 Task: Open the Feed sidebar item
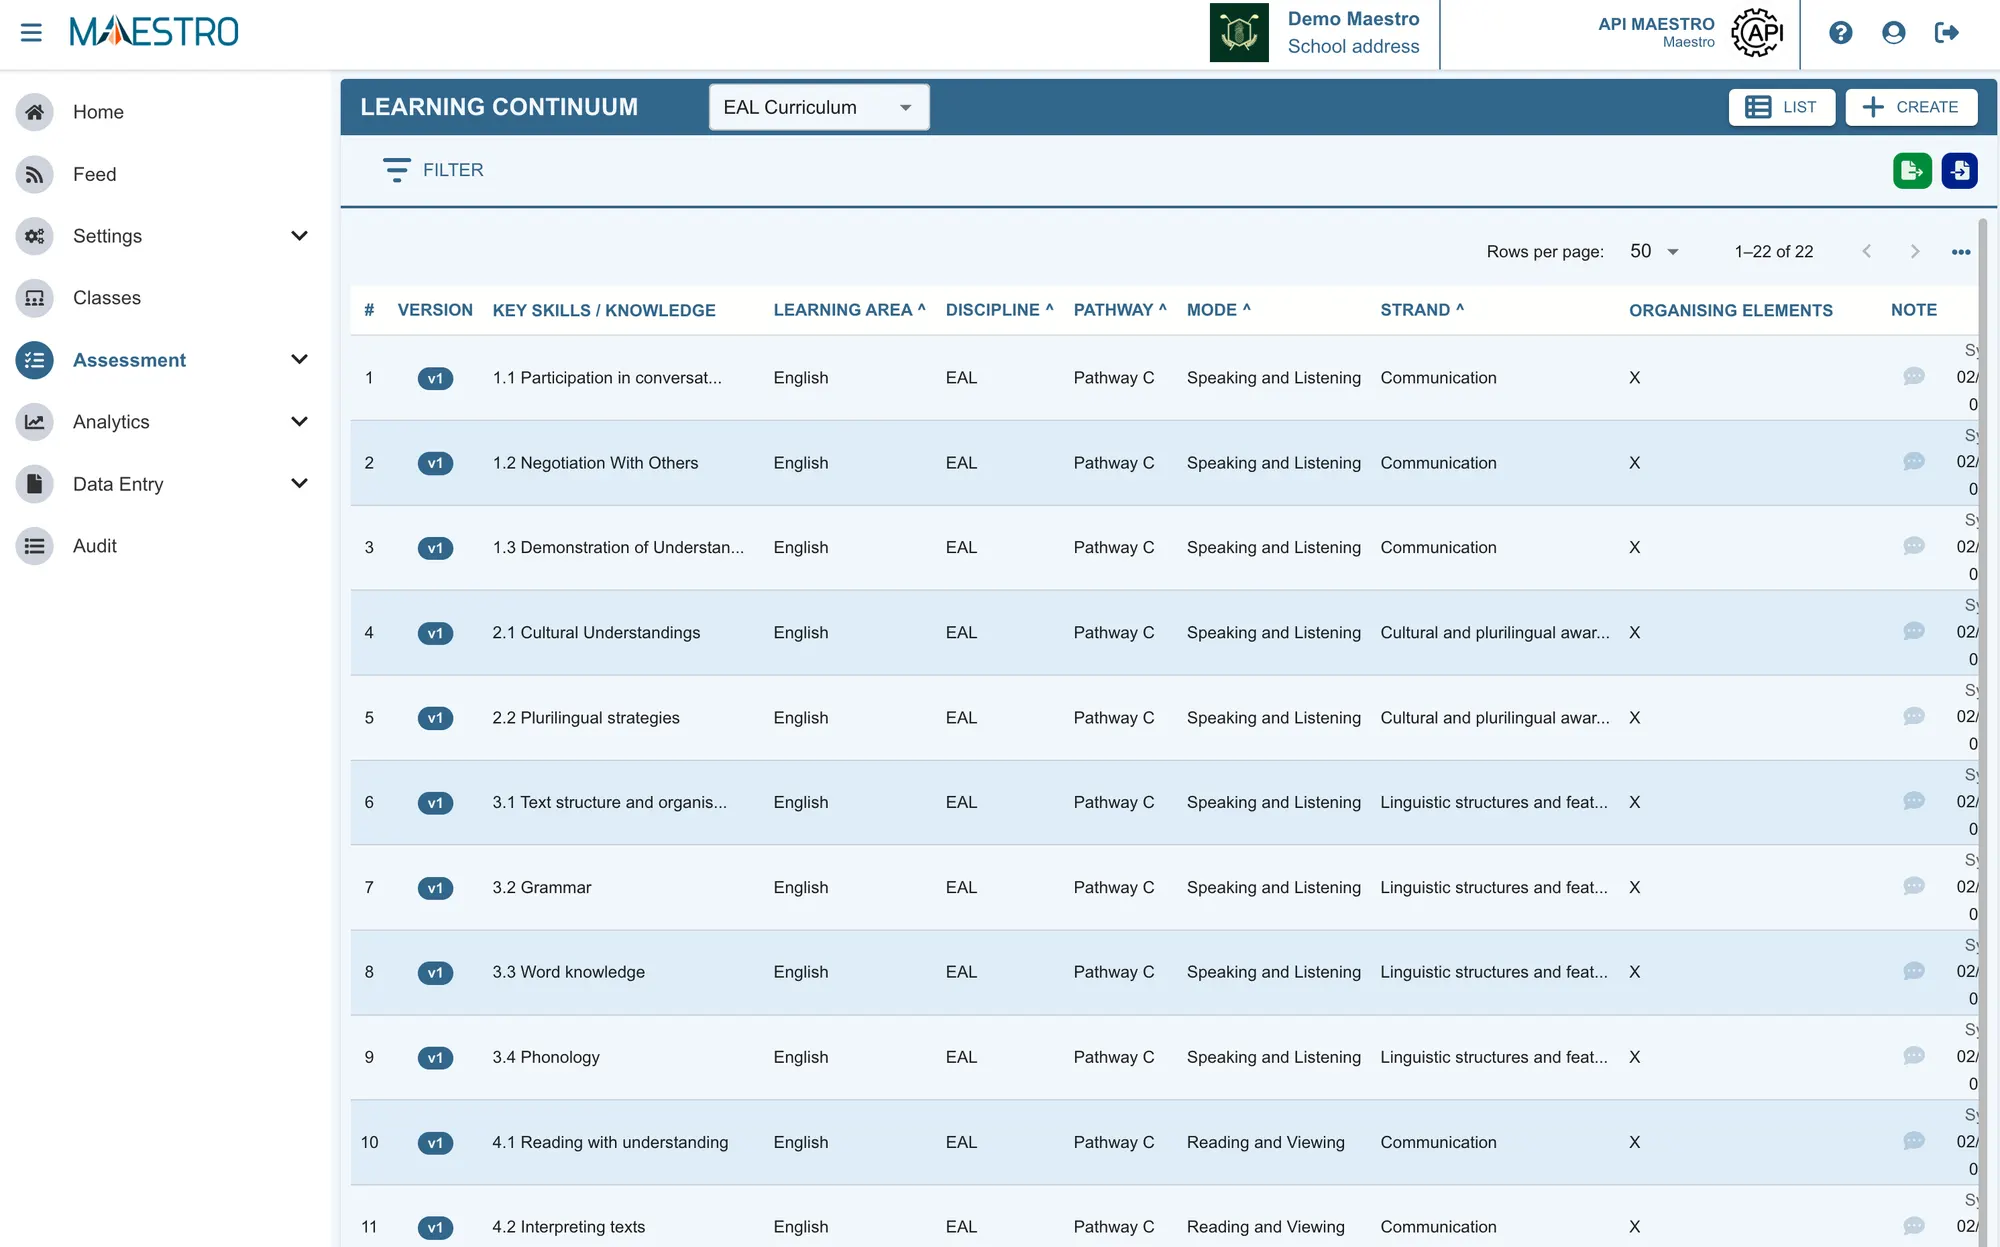(165, 174)
